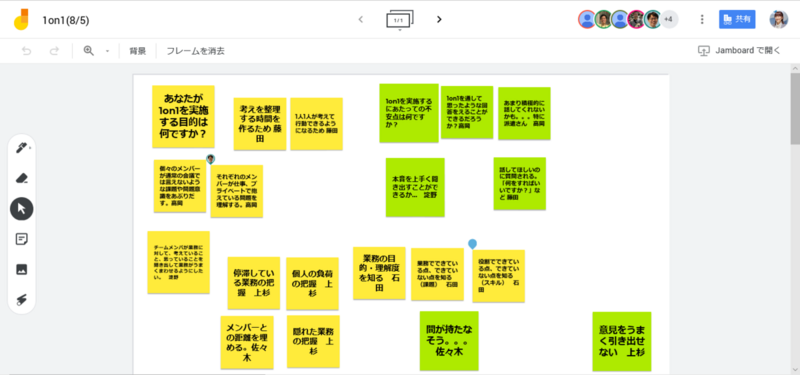
Task: Click the third collaborator avatar
Action: pyautogui.click(x=620, y=19)
